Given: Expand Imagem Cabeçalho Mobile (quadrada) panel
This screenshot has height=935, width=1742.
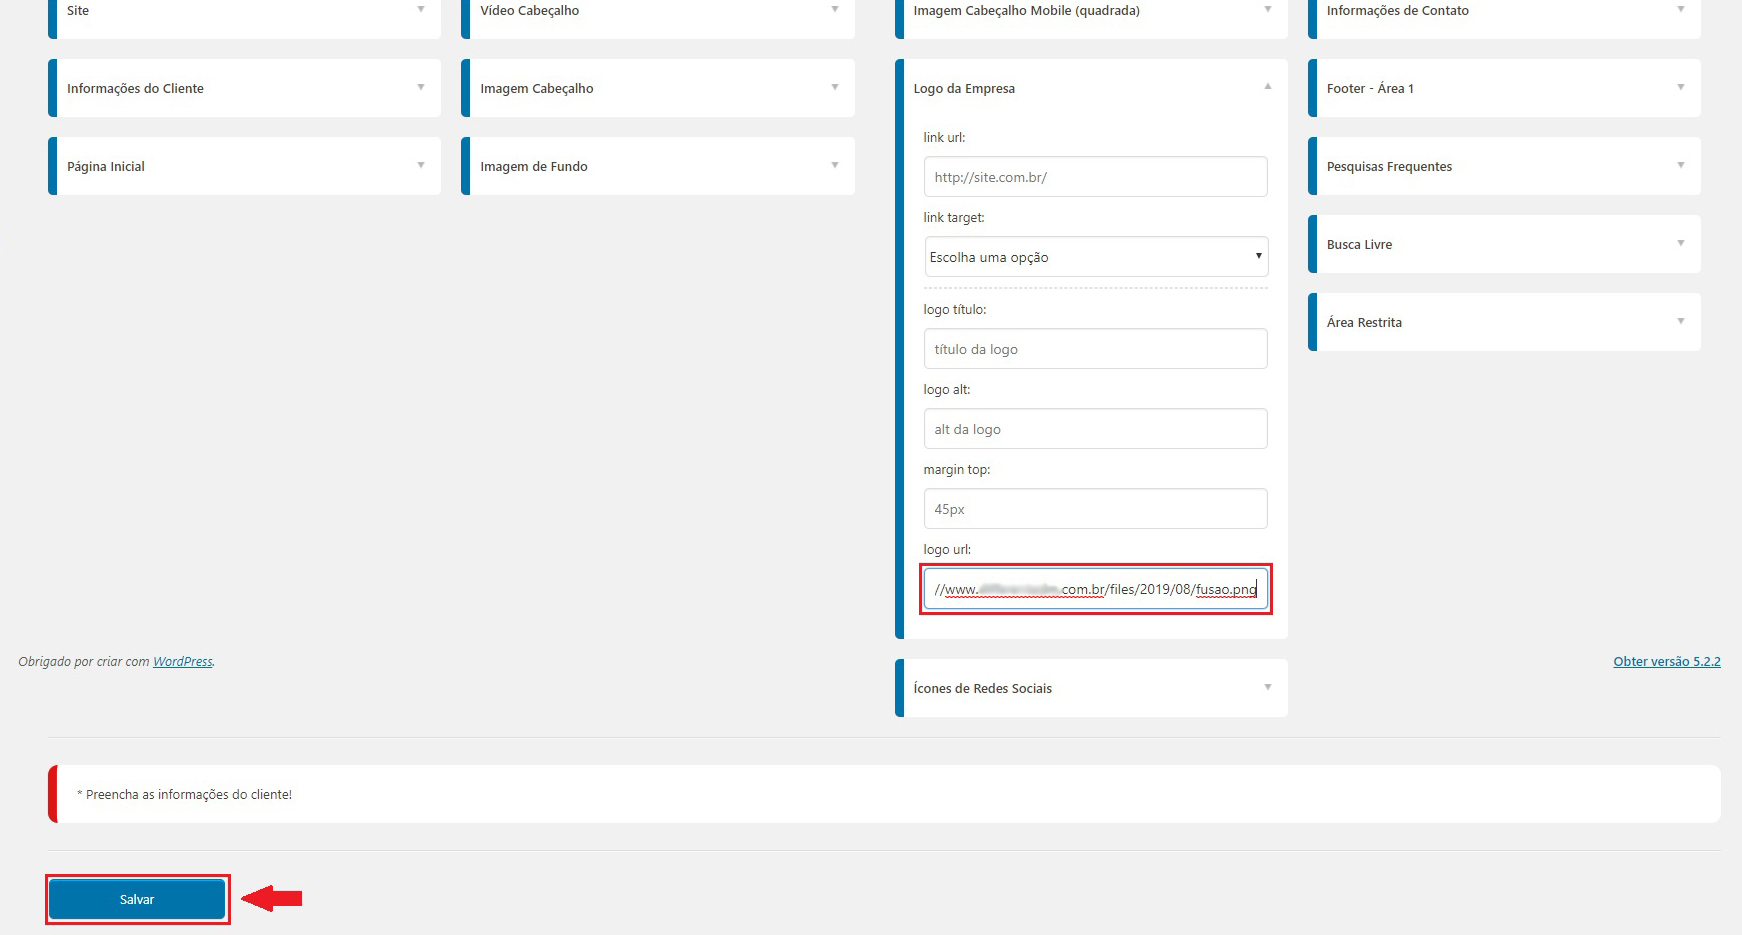Looking at the screenshot, I should [x=1267, y=10].
